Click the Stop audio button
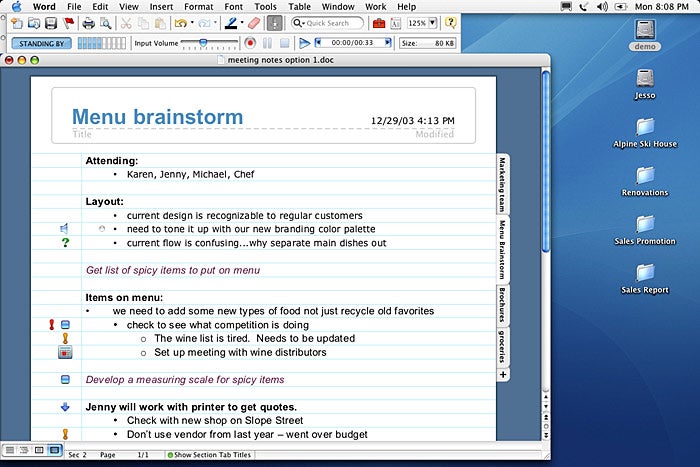This screenshot has width=700, height=467. coord(284,43)
